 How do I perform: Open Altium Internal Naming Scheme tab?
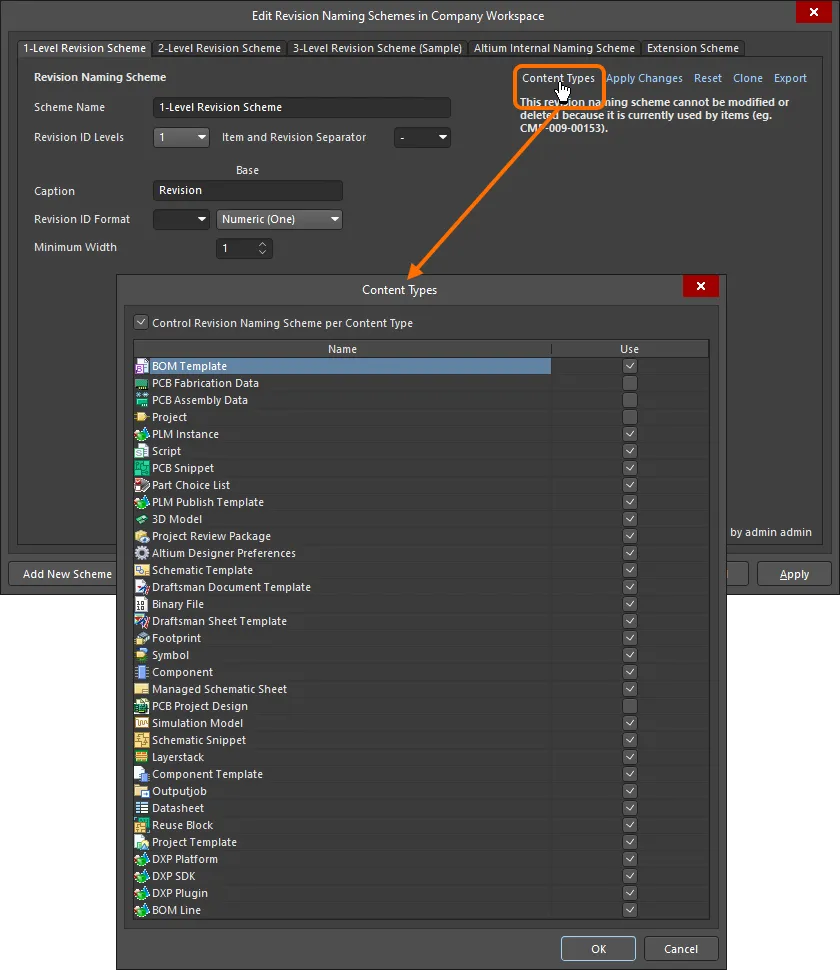(x=554, y=48)
